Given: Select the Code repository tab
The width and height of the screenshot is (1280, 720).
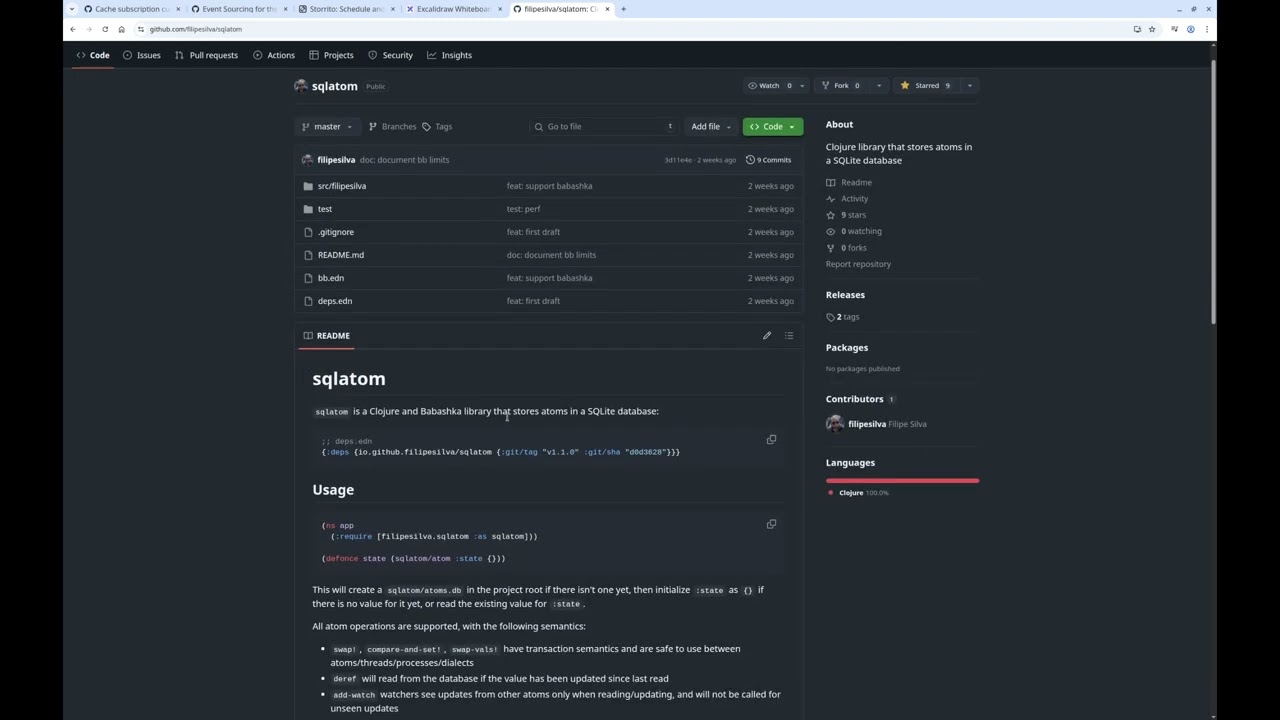Looking at the screenshot, I should (92, 55).
